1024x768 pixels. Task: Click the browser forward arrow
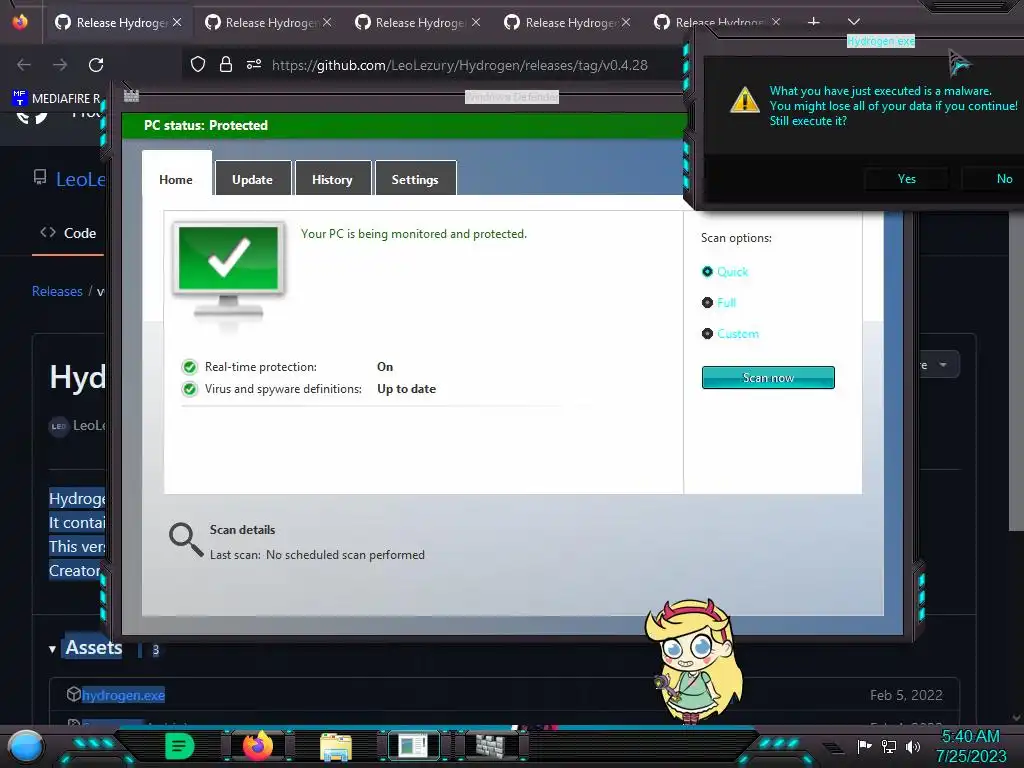point(60,65)
